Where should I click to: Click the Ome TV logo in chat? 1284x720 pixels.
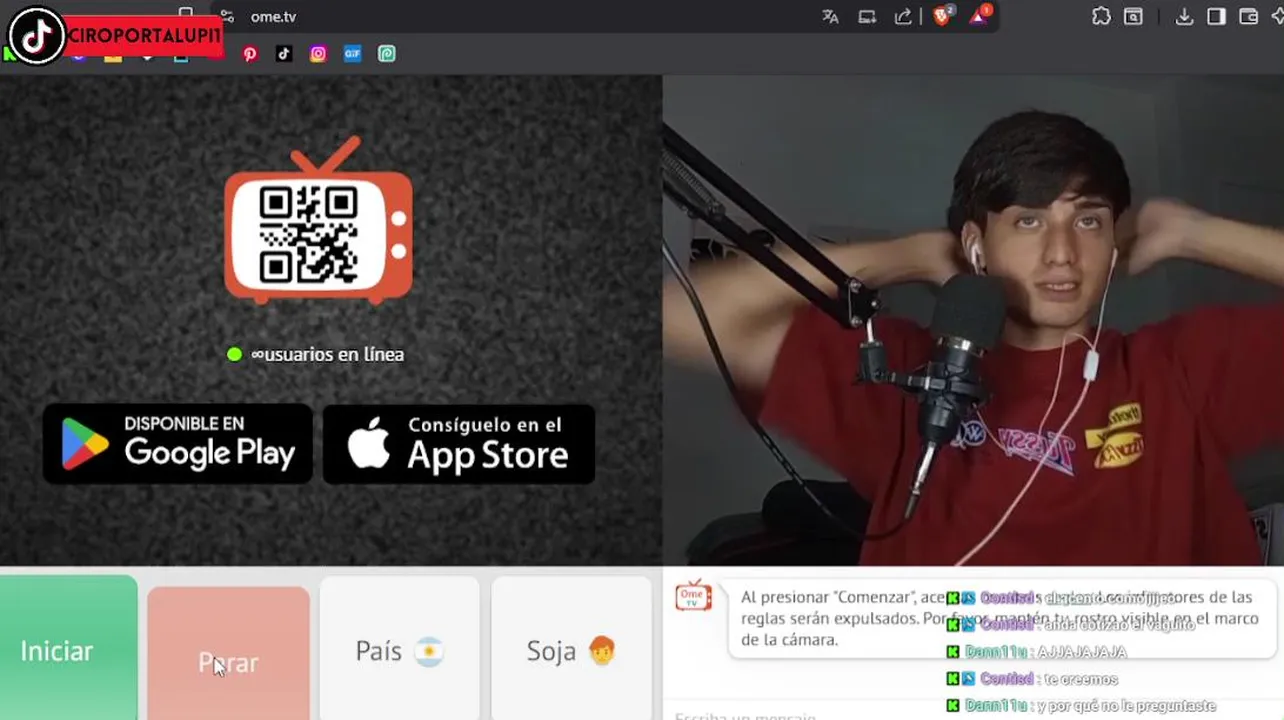pyautogui.click(x=693, y=596)
